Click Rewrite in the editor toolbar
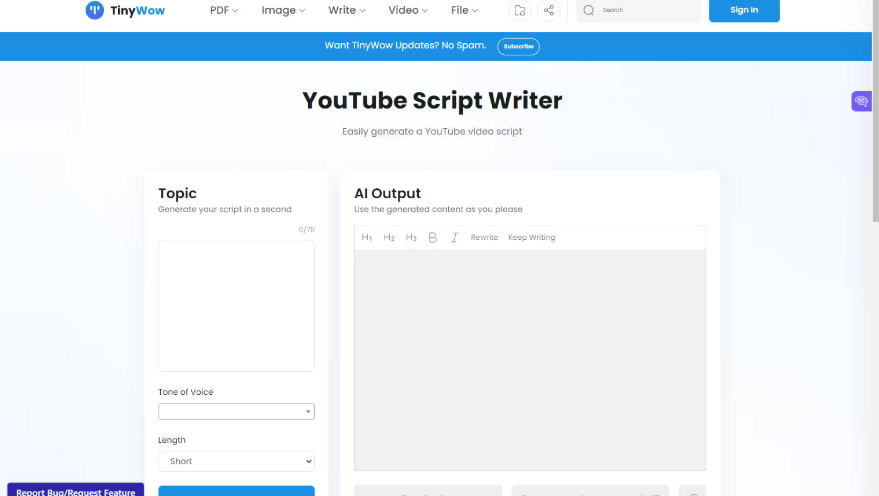The image size is (879, 496). (x=484, y=238)
